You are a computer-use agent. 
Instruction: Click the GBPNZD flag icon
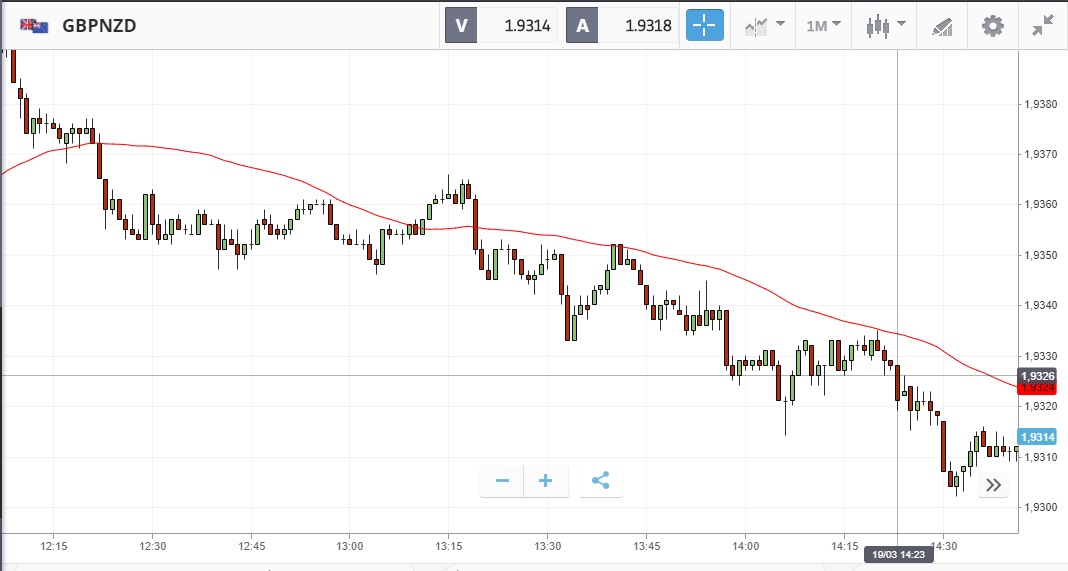click(33, 26)
